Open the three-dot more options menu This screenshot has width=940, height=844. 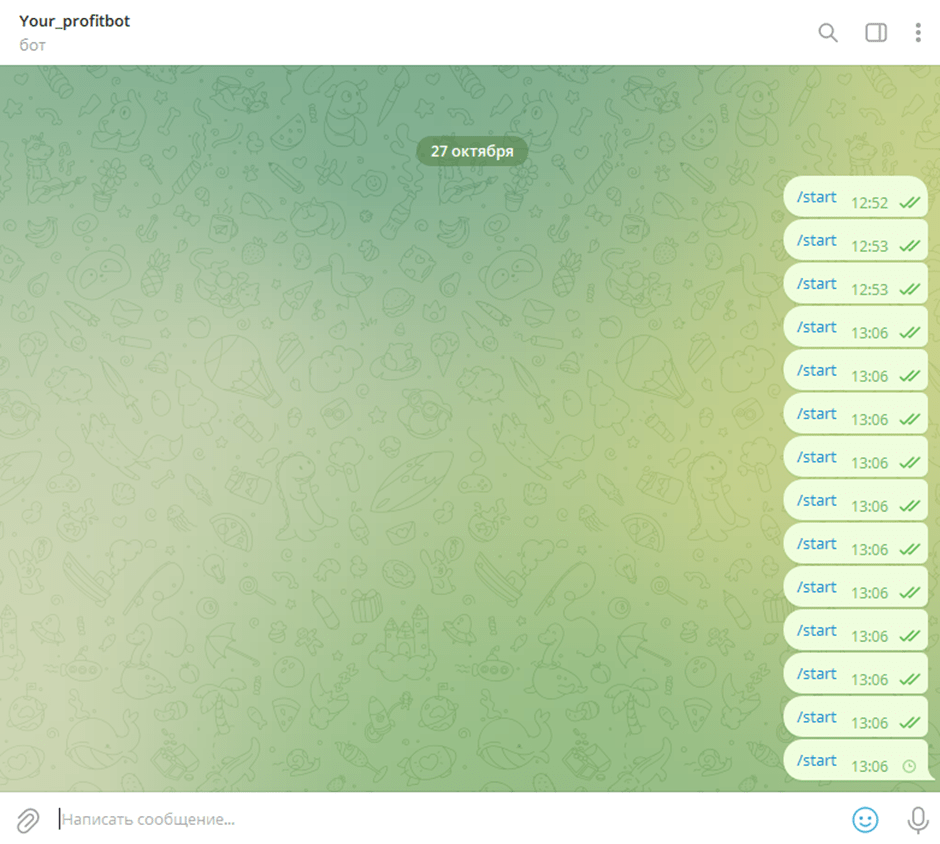coord(918,32)
